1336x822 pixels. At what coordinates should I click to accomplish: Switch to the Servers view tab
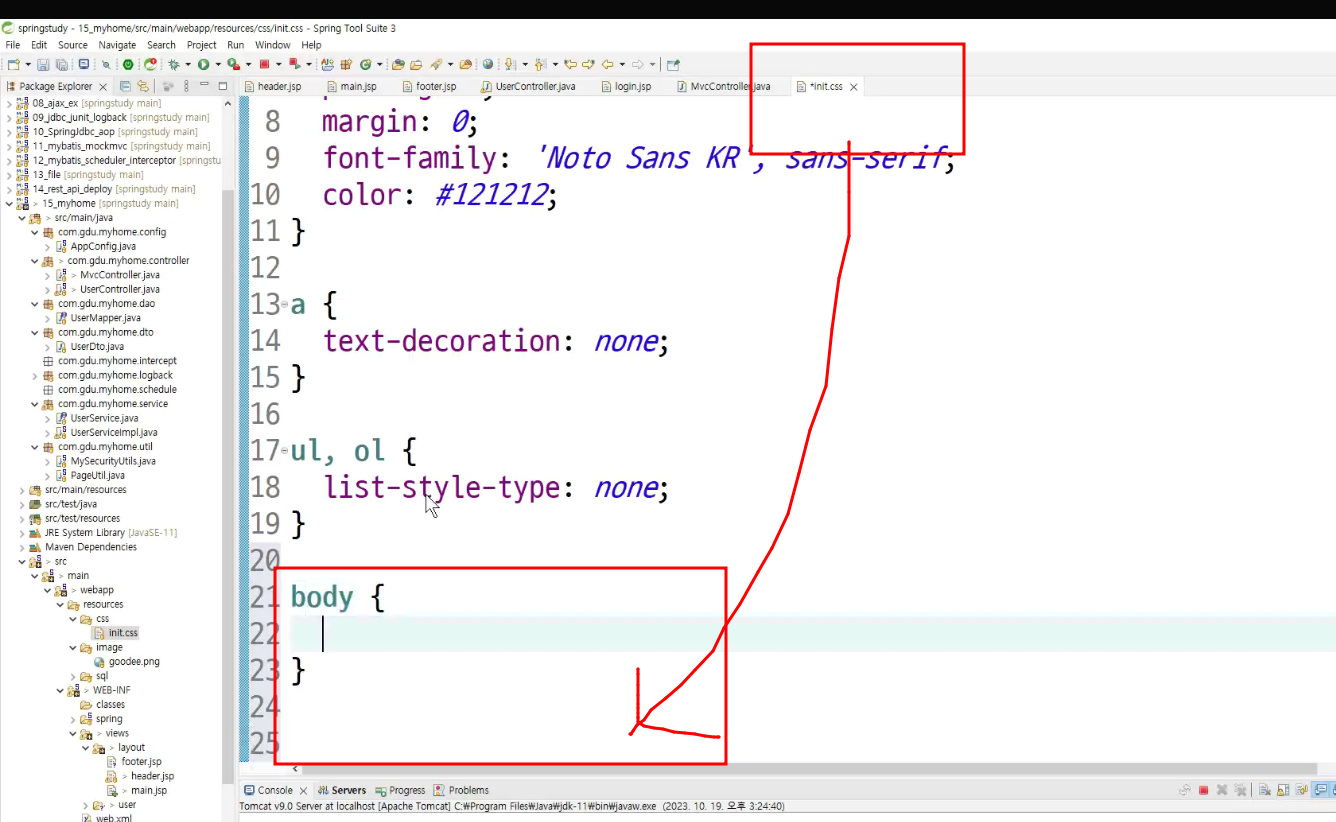[x=342, y=790]
